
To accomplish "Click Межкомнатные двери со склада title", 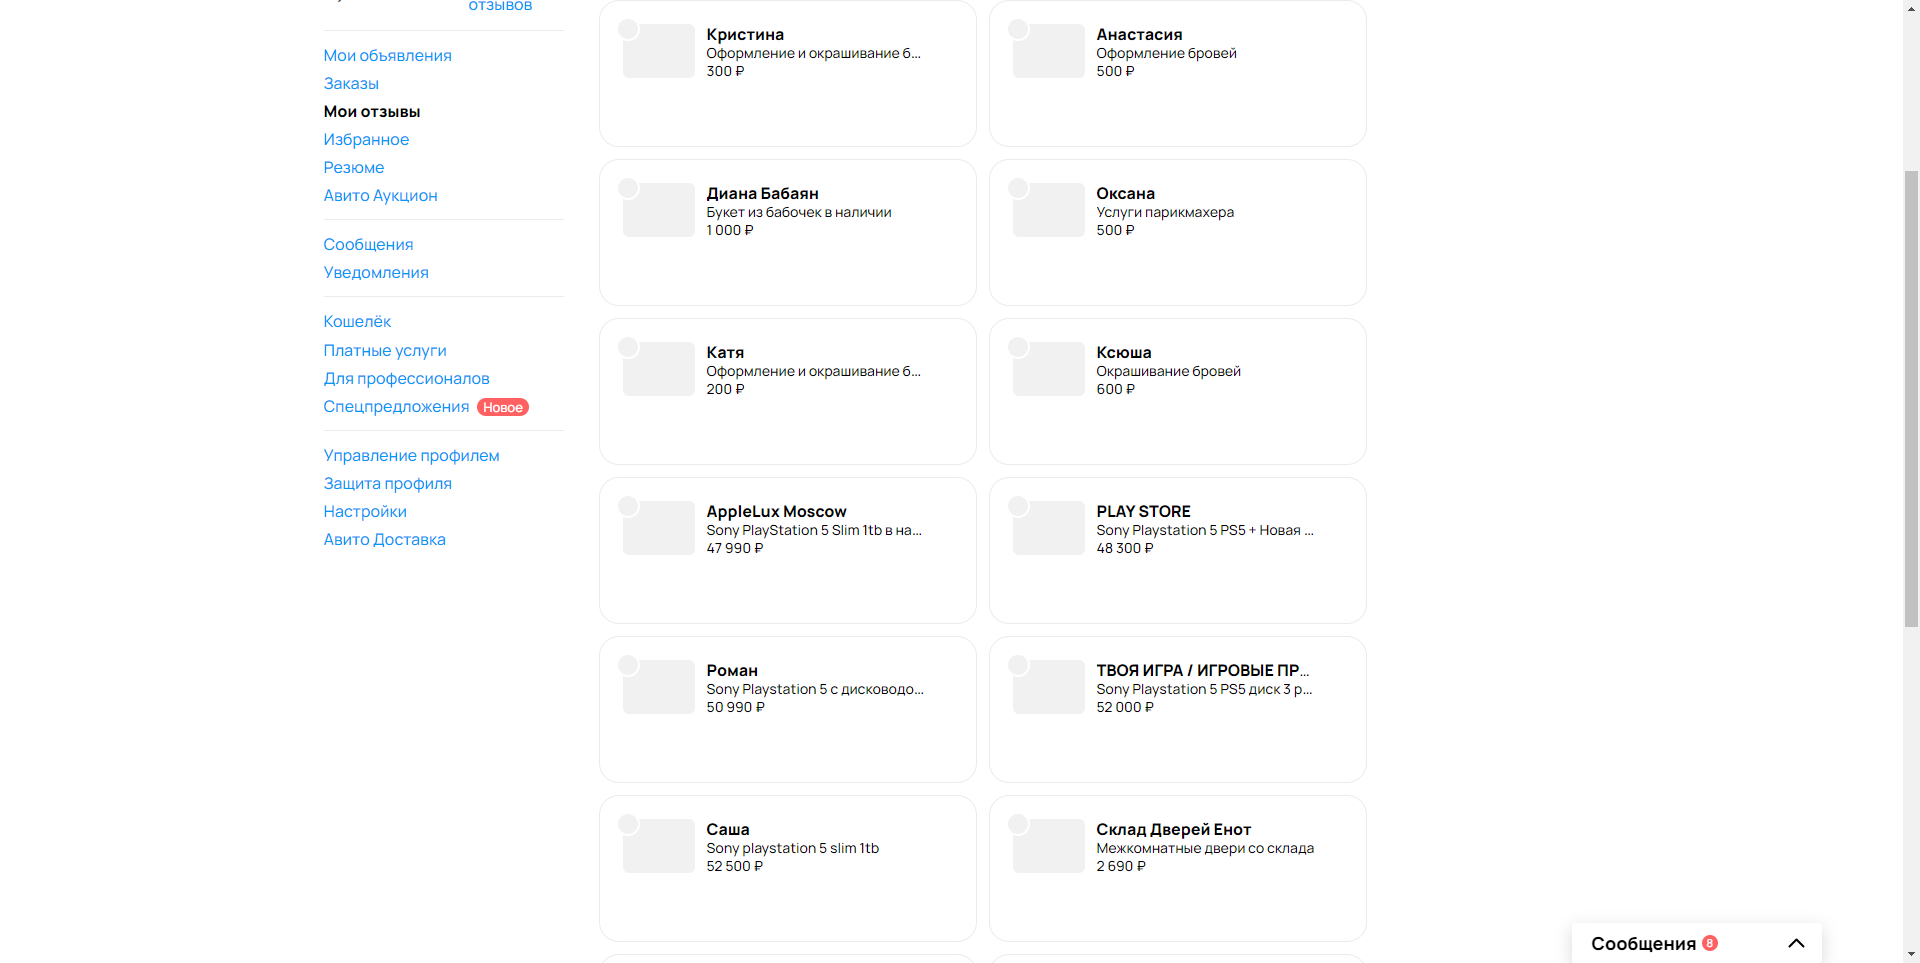I will (x=1205, y=848).
